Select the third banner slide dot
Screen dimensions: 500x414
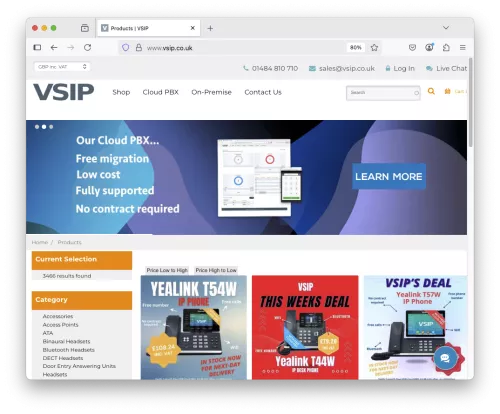[51, 127]
